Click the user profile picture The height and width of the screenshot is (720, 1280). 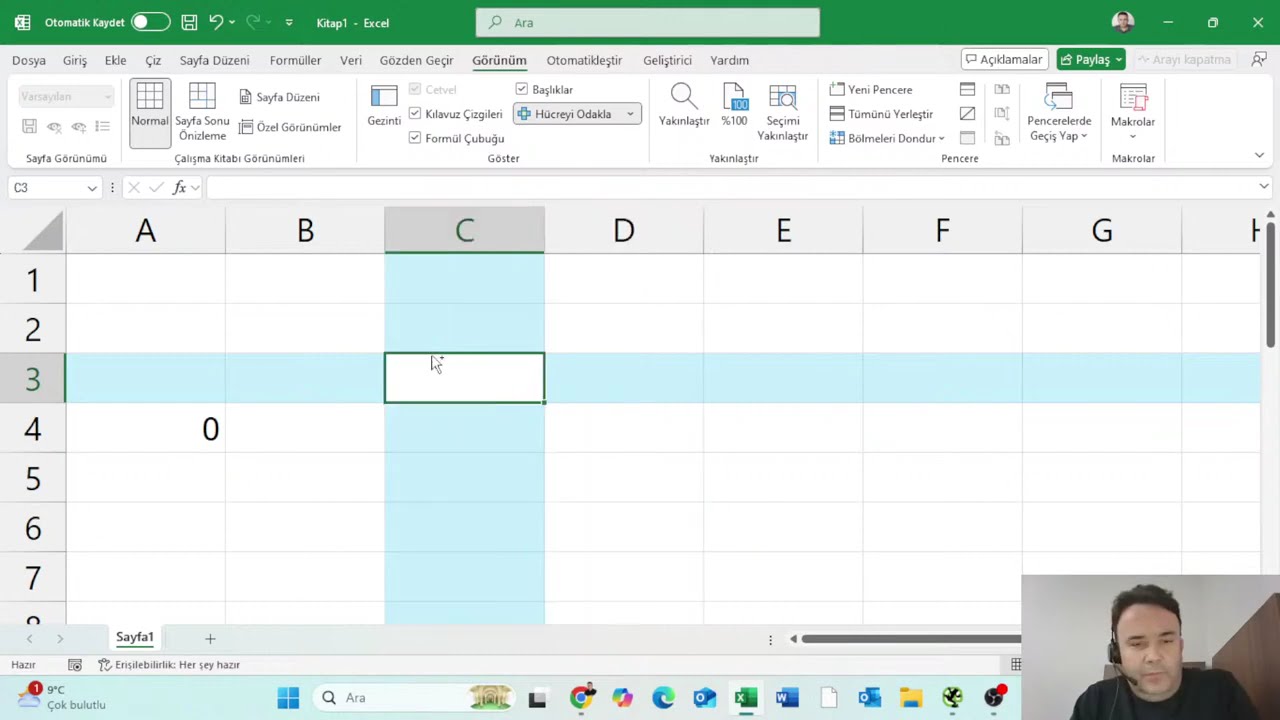click(x=1123, y=22)
